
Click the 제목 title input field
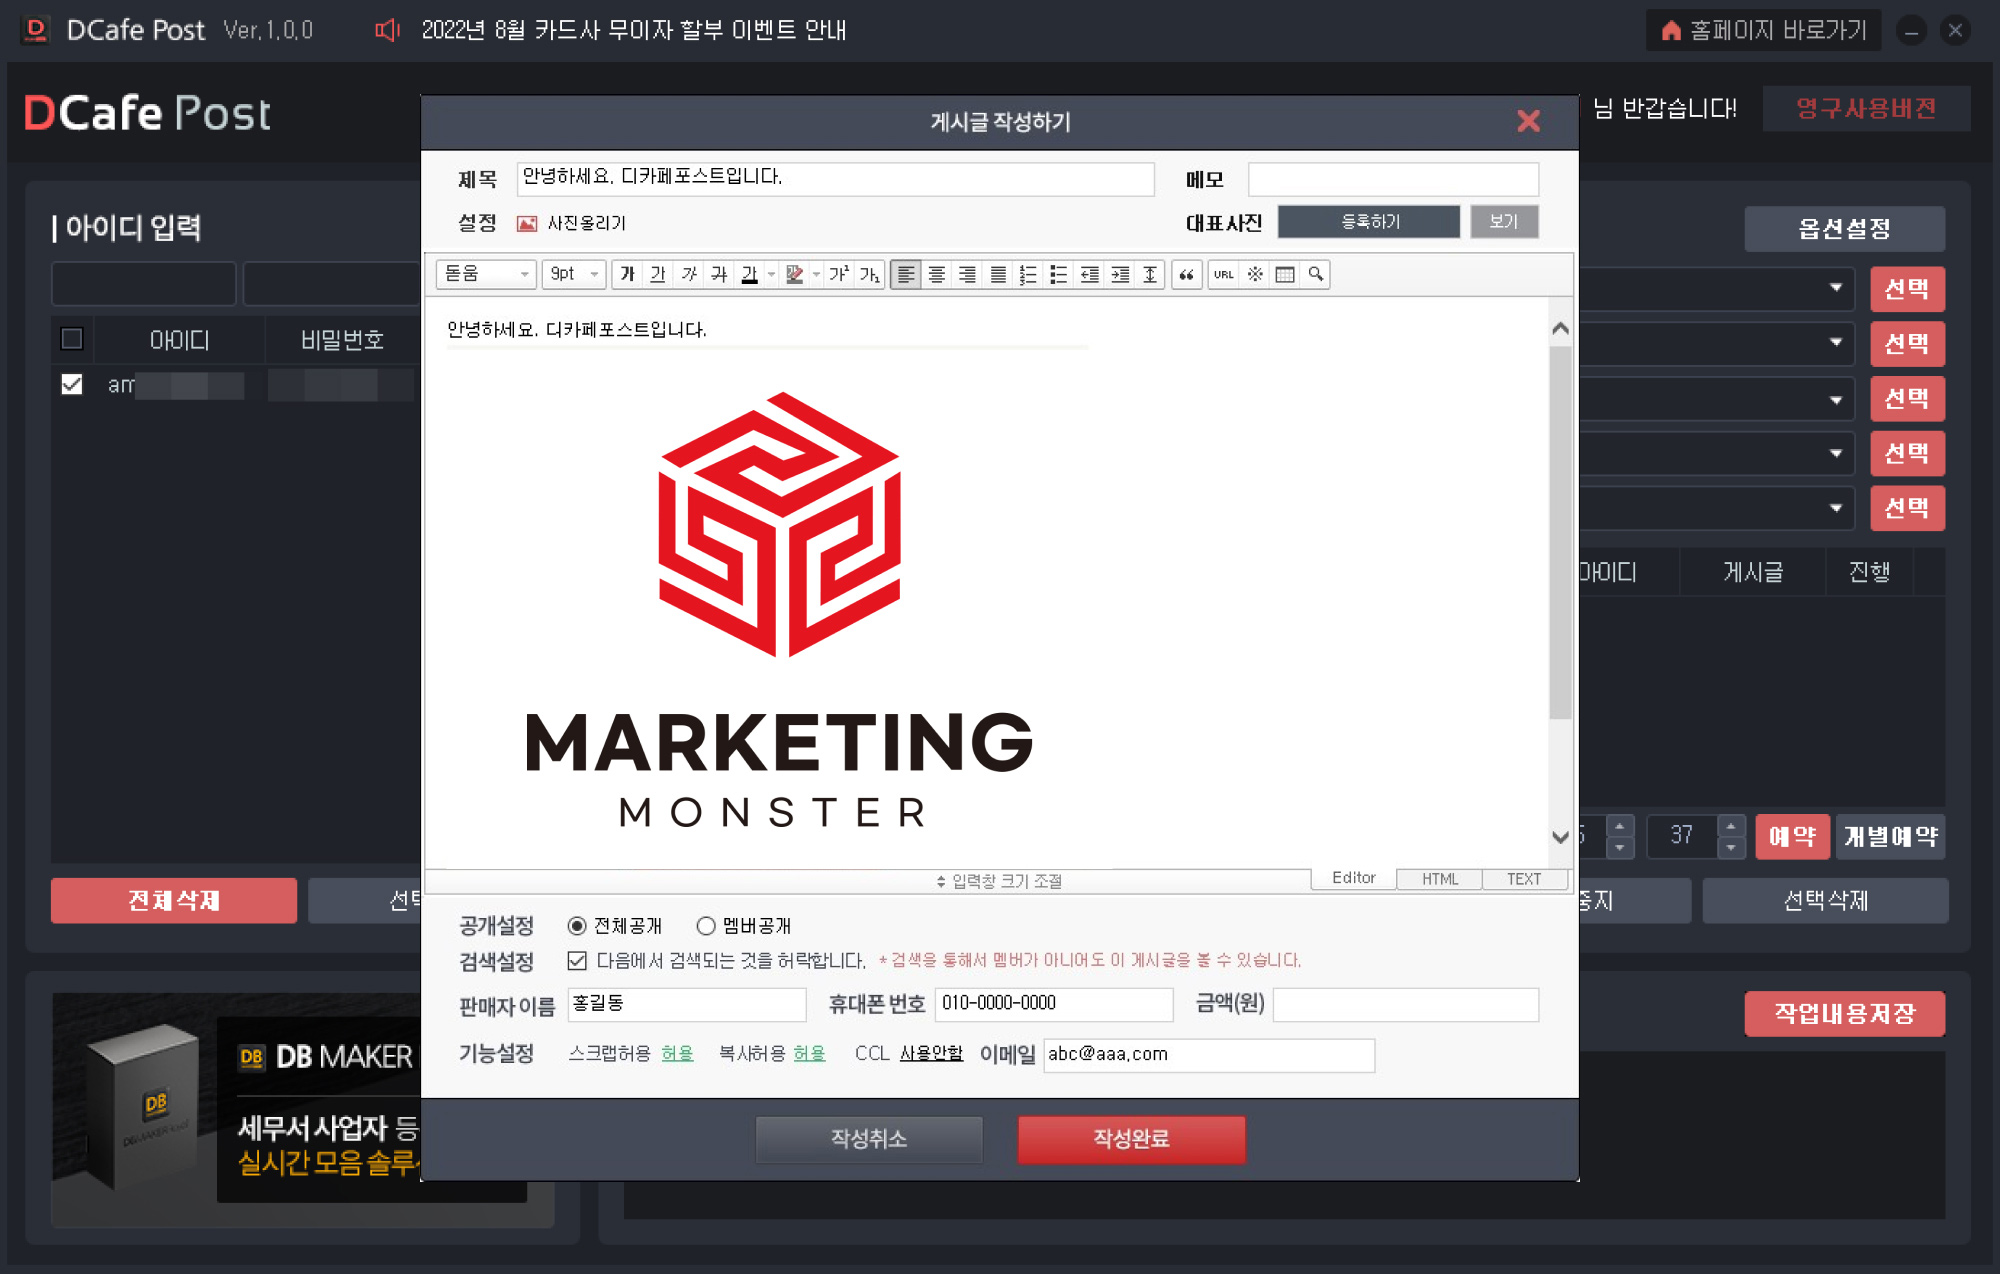pyautogui.click(x=836, y=178)
